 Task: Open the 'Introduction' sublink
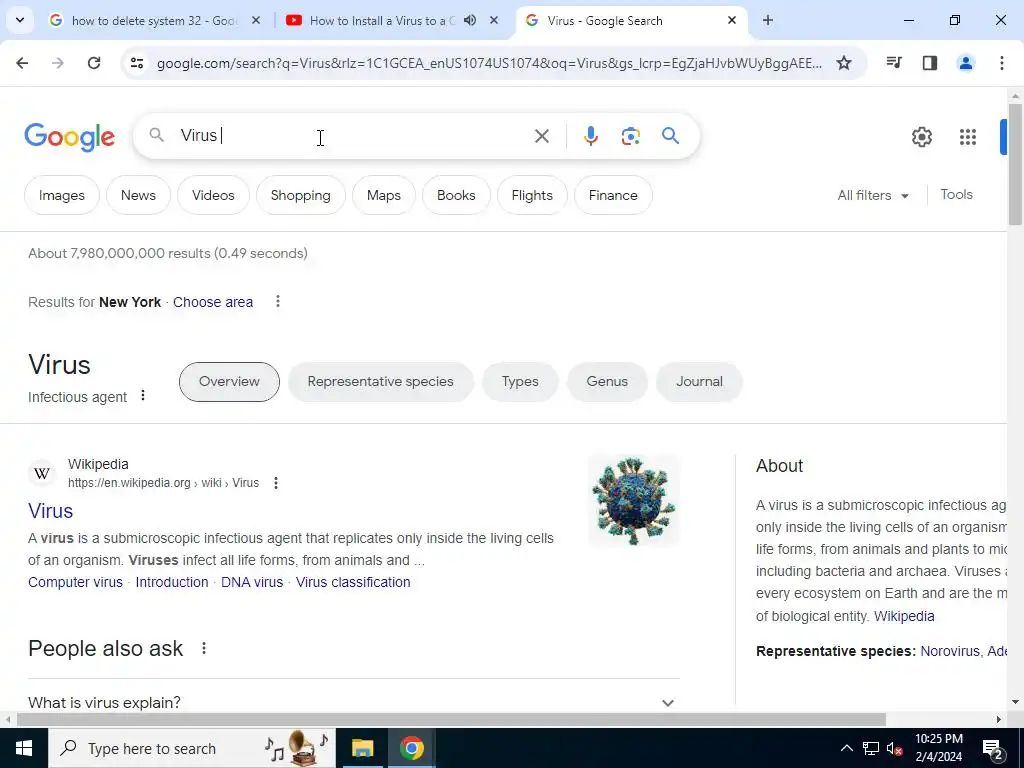point(172,582)
